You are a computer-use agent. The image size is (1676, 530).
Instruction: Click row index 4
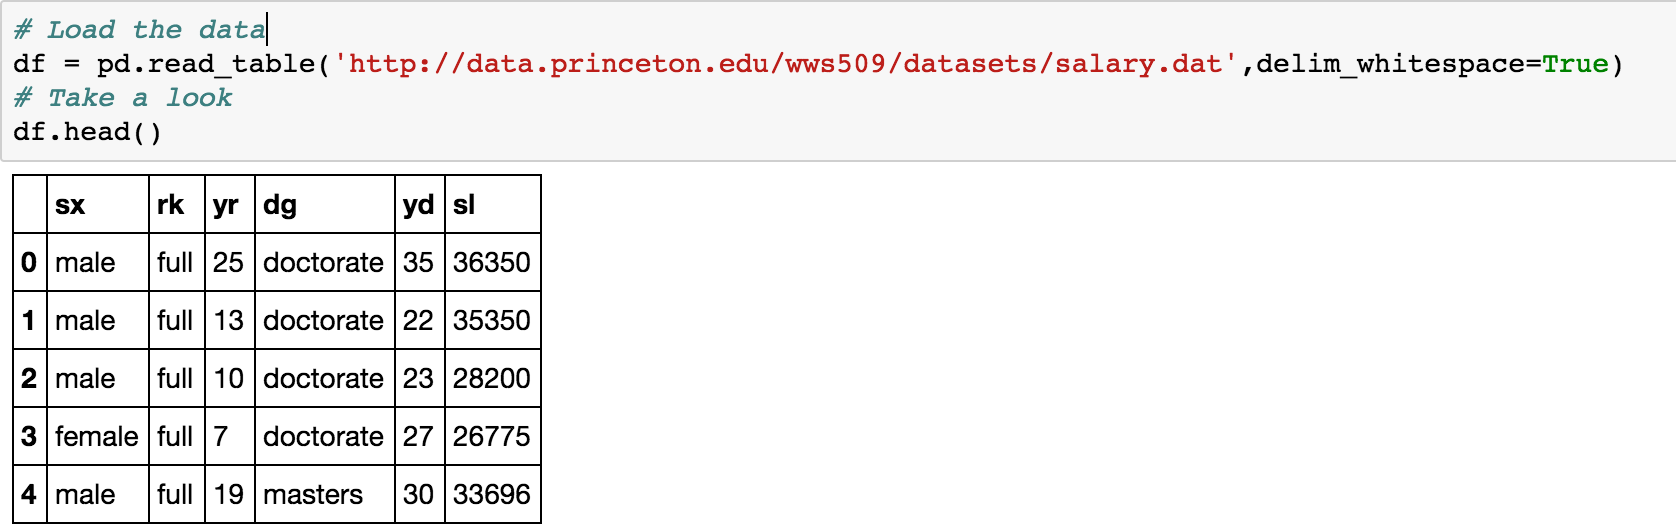29,495
